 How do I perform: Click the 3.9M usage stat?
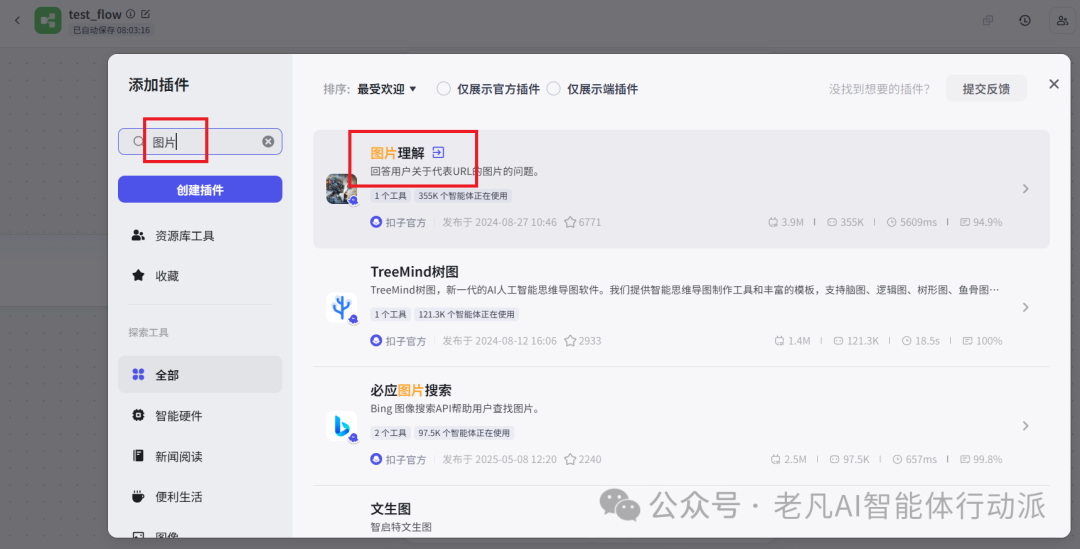click(785, 222)
